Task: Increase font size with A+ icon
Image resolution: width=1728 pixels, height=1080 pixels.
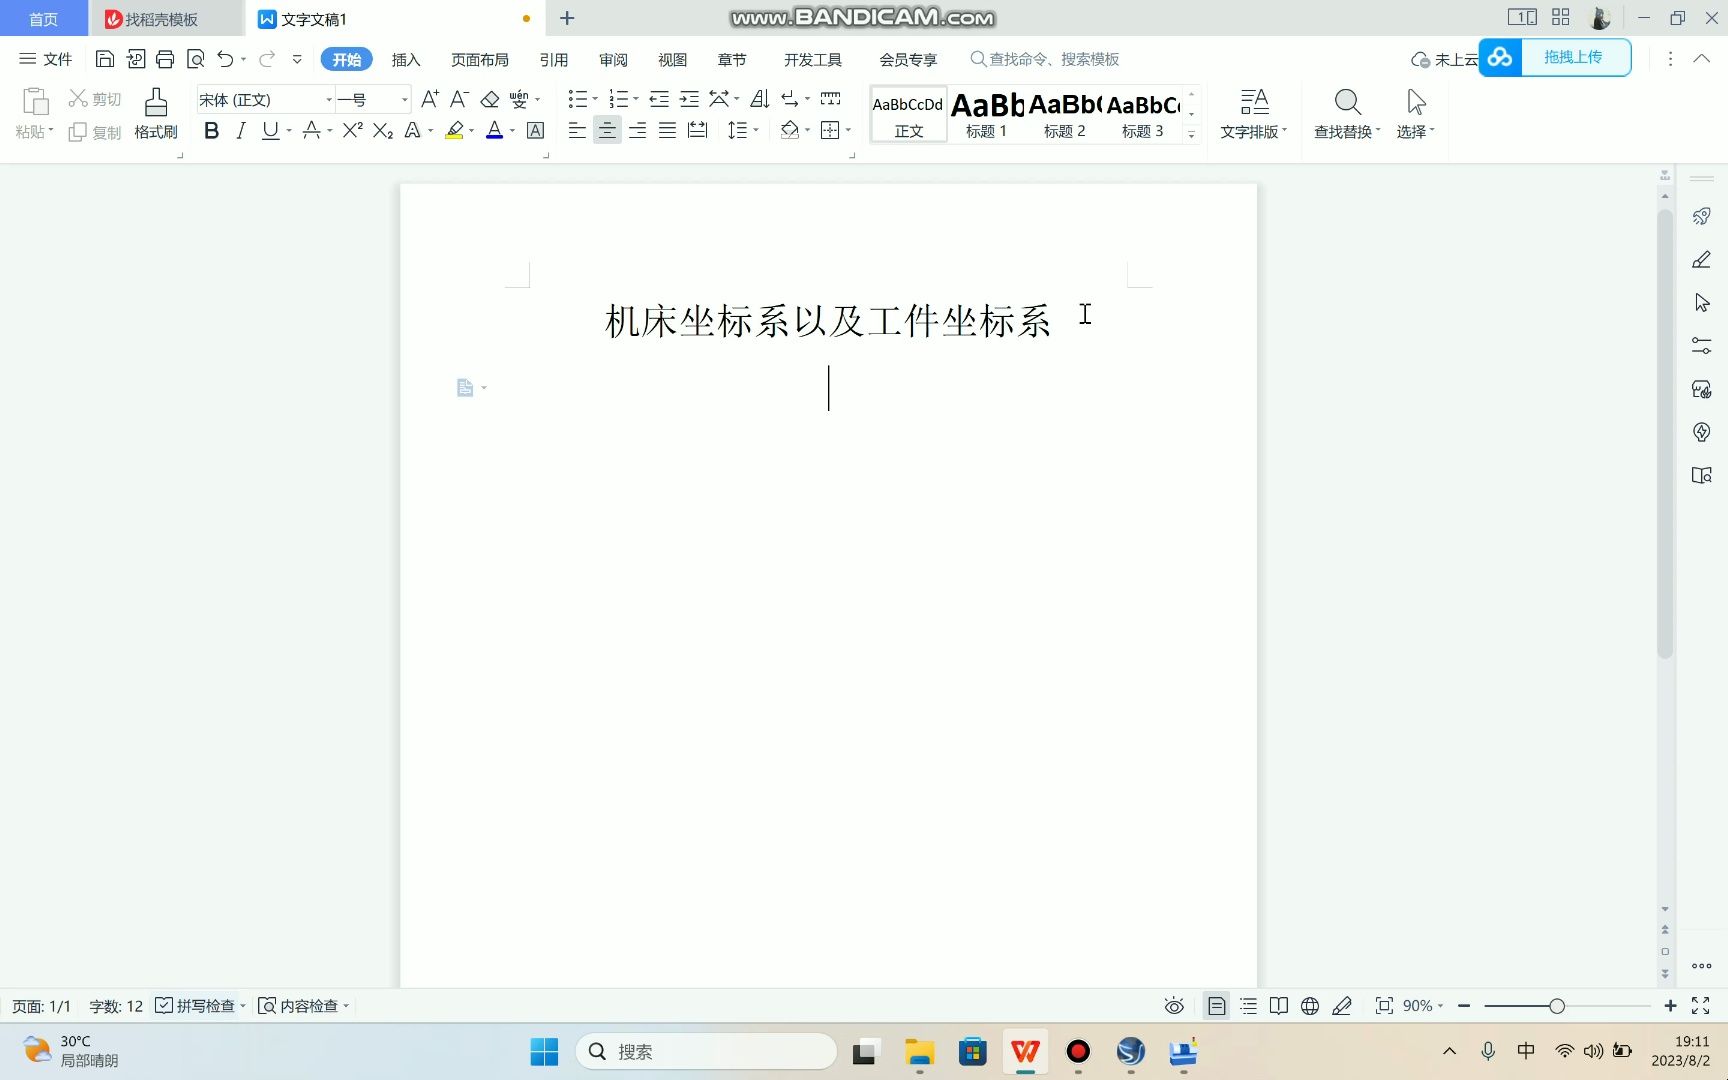Action: [430, 99]
